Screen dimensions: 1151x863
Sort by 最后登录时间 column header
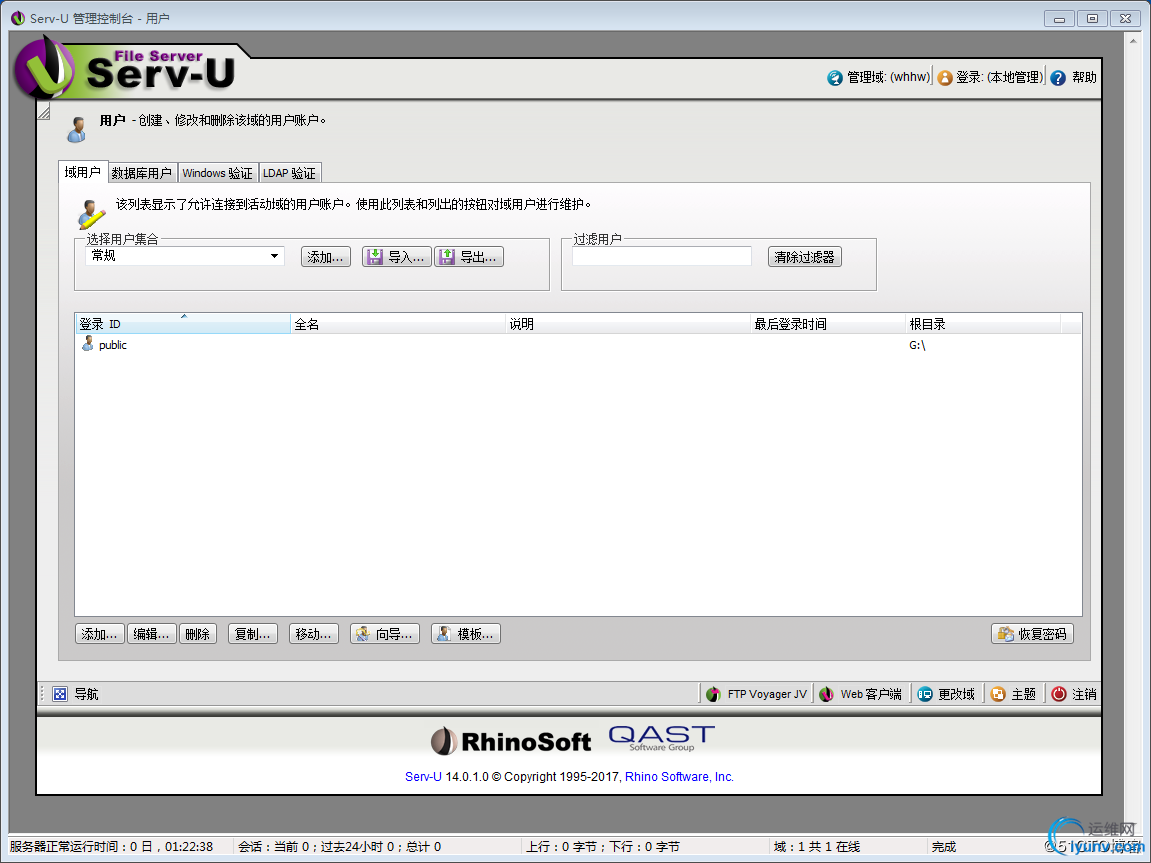(x=827, y=324)
